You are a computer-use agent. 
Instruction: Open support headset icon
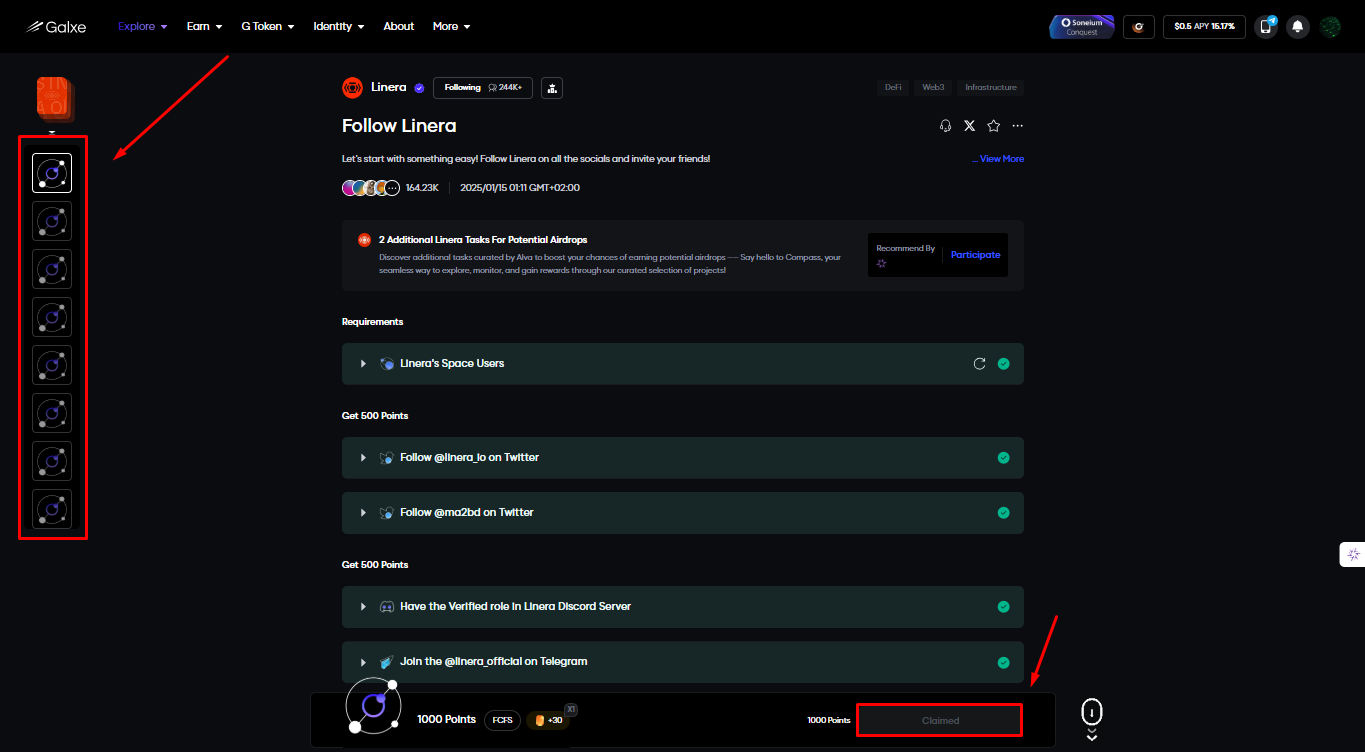946,126
